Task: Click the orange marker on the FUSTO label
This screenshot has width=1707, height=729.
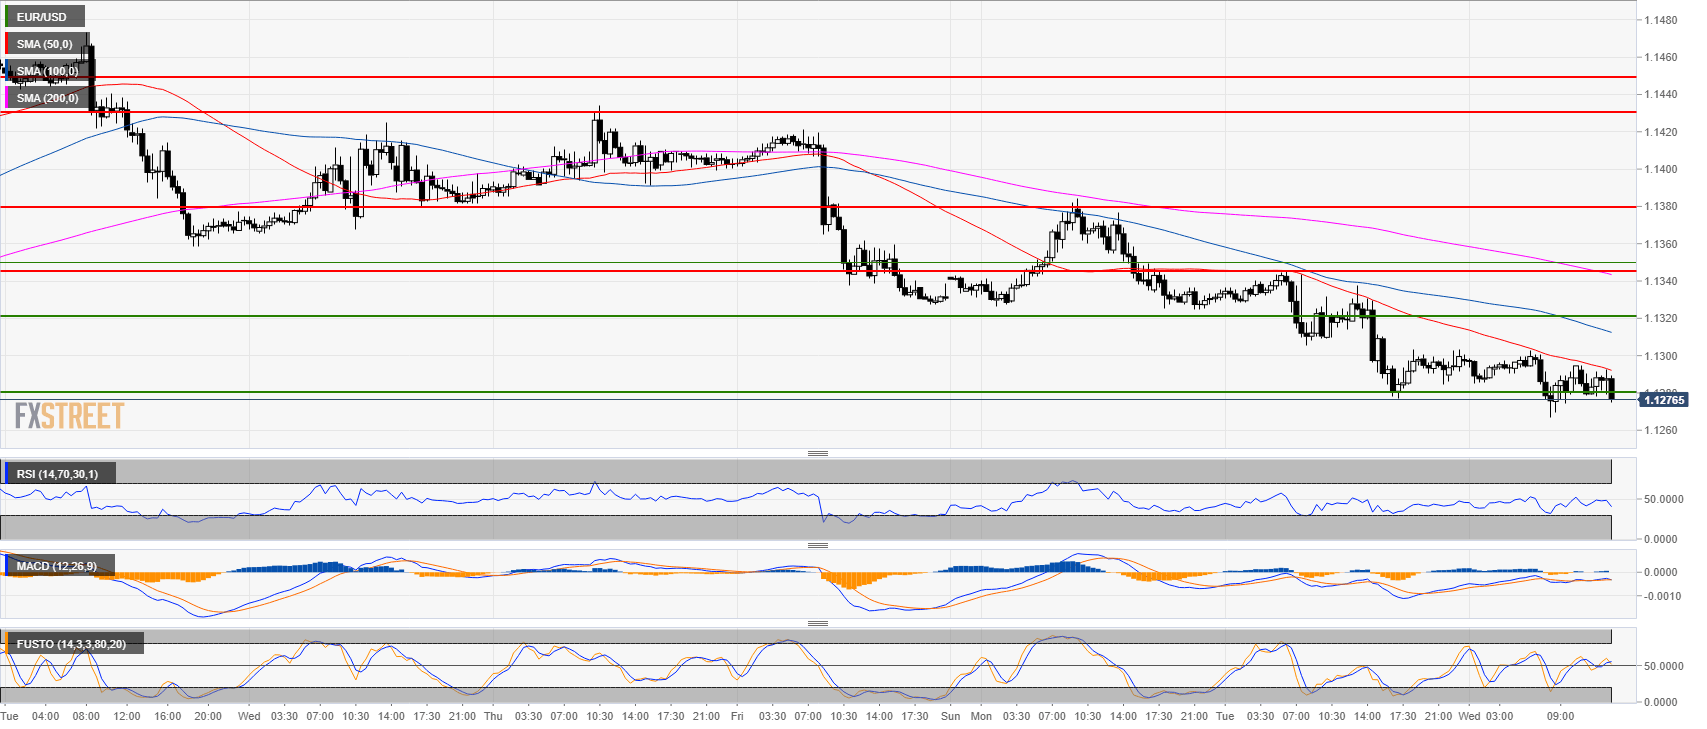Action: coord(7,644)
